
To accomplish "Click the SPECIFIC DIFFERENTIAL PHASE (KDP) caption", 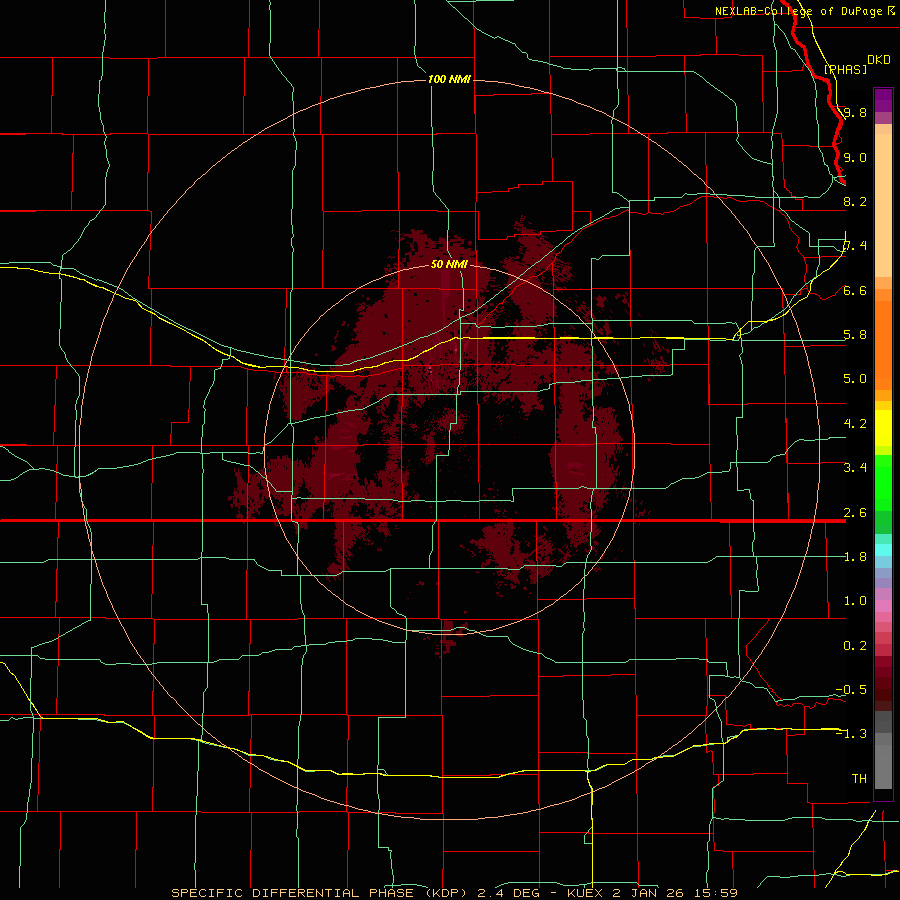I will pyautogui.click(x=320, y=893).
